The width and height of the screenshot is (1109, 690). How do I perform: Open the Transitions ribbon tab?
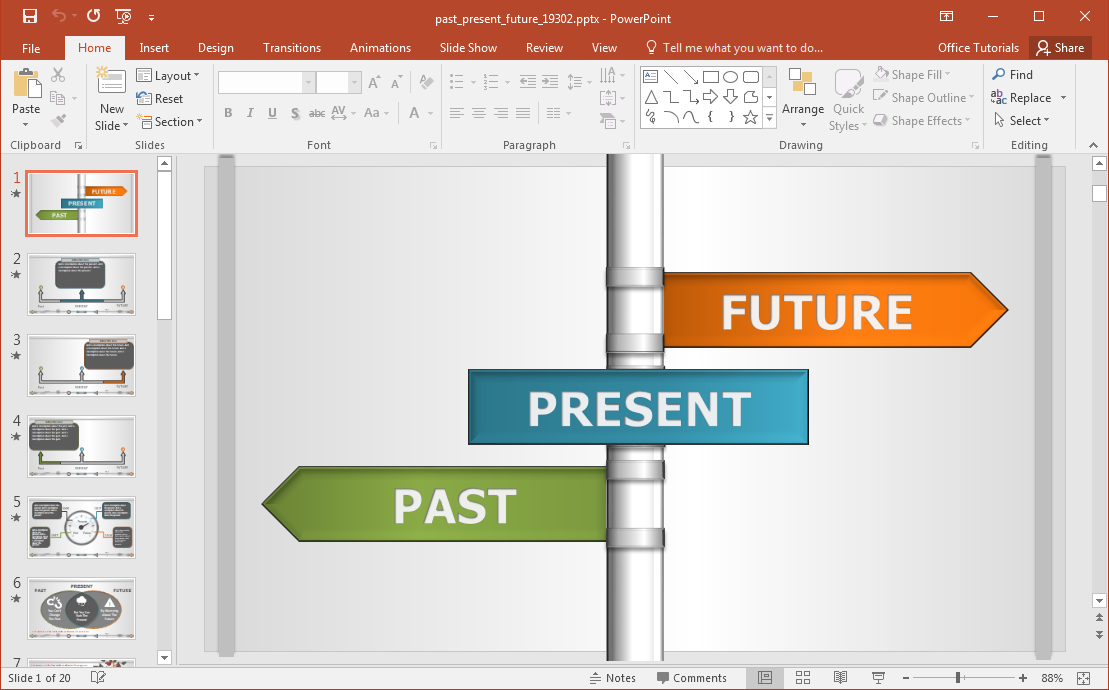[292, 48]
